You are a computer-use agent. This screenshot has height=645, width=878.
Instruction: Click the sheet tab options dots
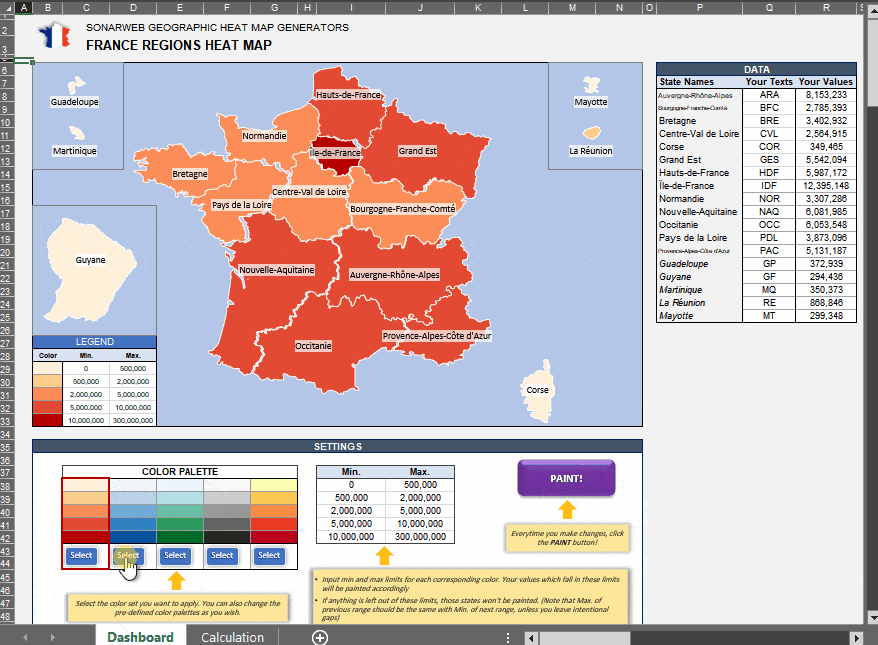(x=508, y=638)
